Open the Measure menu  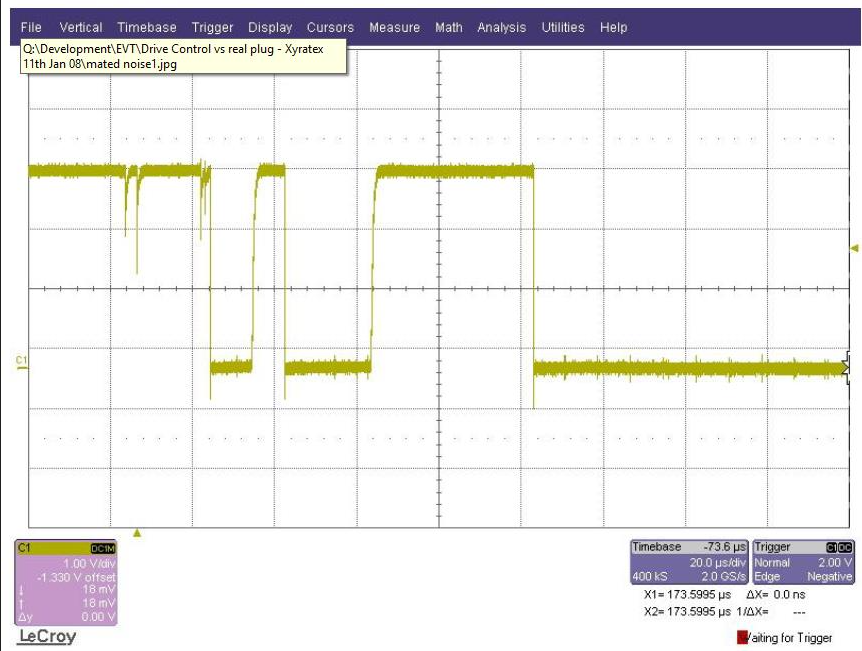[395, 27]
